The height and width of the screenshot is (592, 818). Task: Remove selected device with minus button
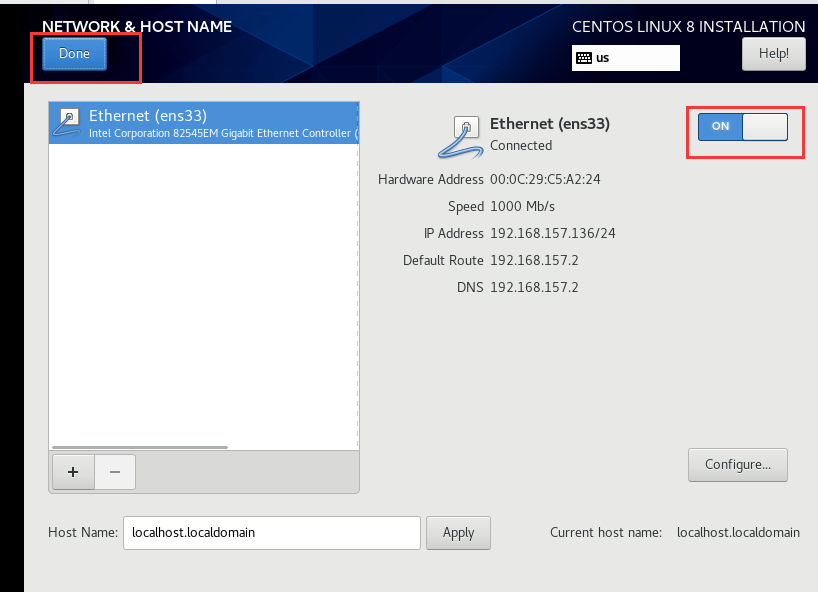[115, 472]
